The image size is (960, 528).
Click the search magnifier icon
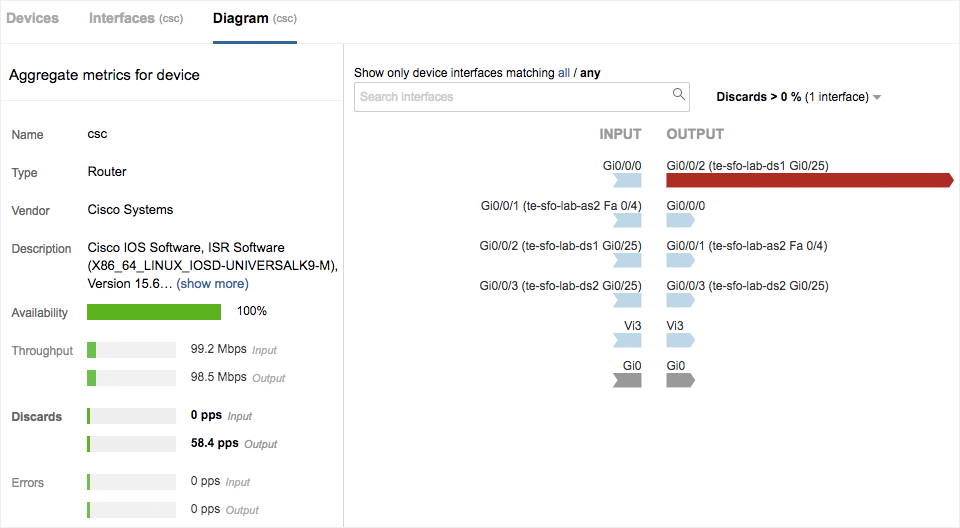tap(679, 95)
